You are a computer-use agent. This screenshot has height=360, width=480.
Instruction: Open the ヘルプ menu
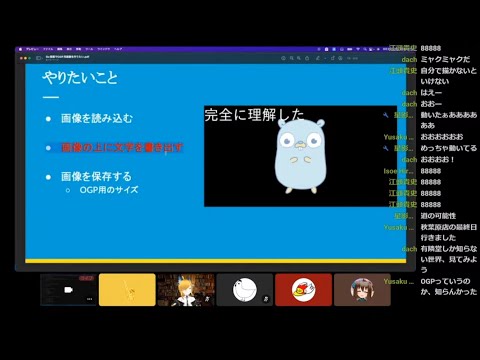tap(118, 49)
